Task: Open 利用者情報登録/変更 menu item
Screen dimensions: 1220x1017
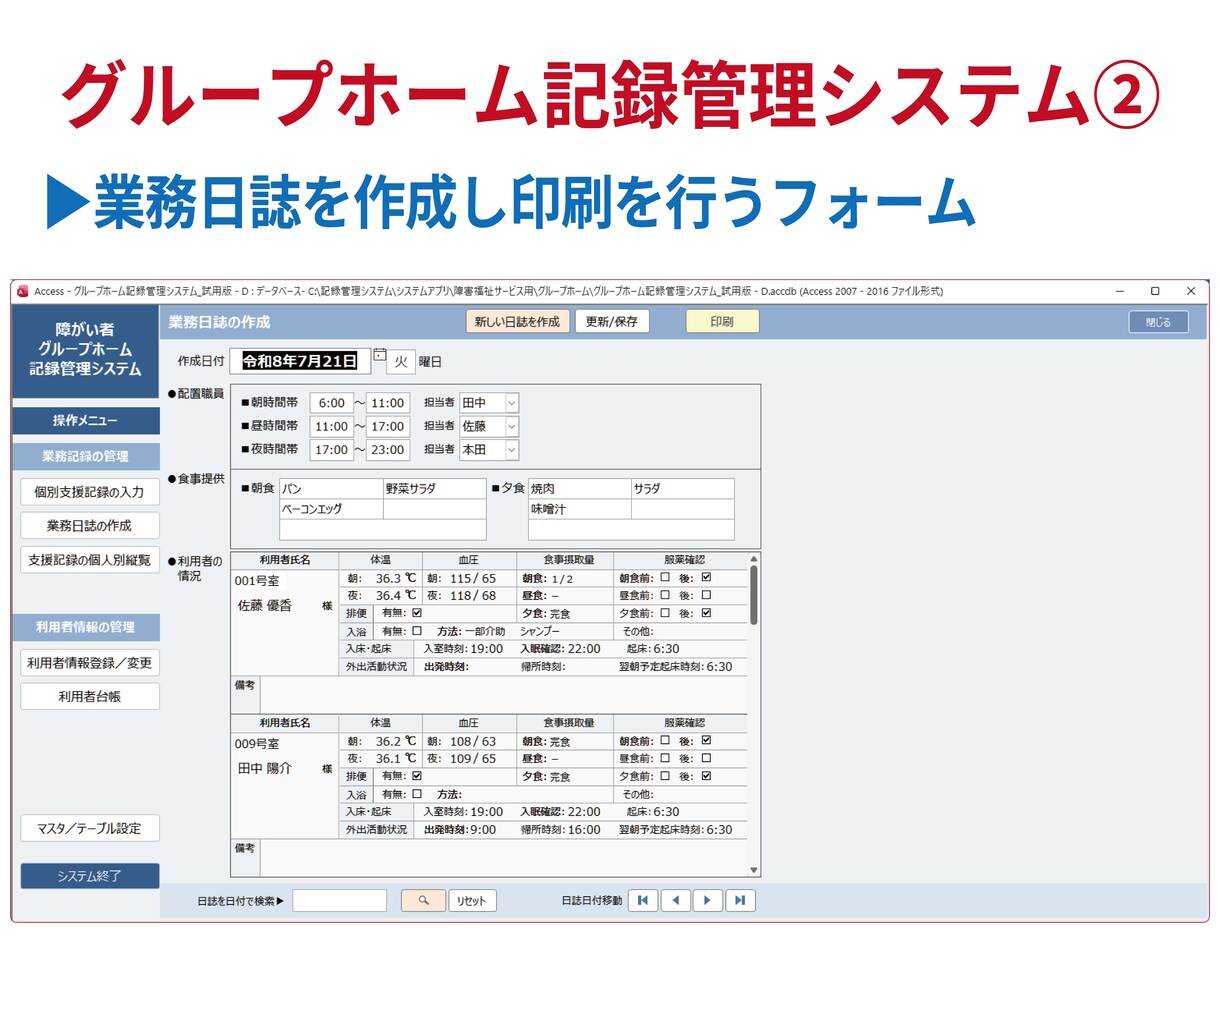Action: click(90, 663)
